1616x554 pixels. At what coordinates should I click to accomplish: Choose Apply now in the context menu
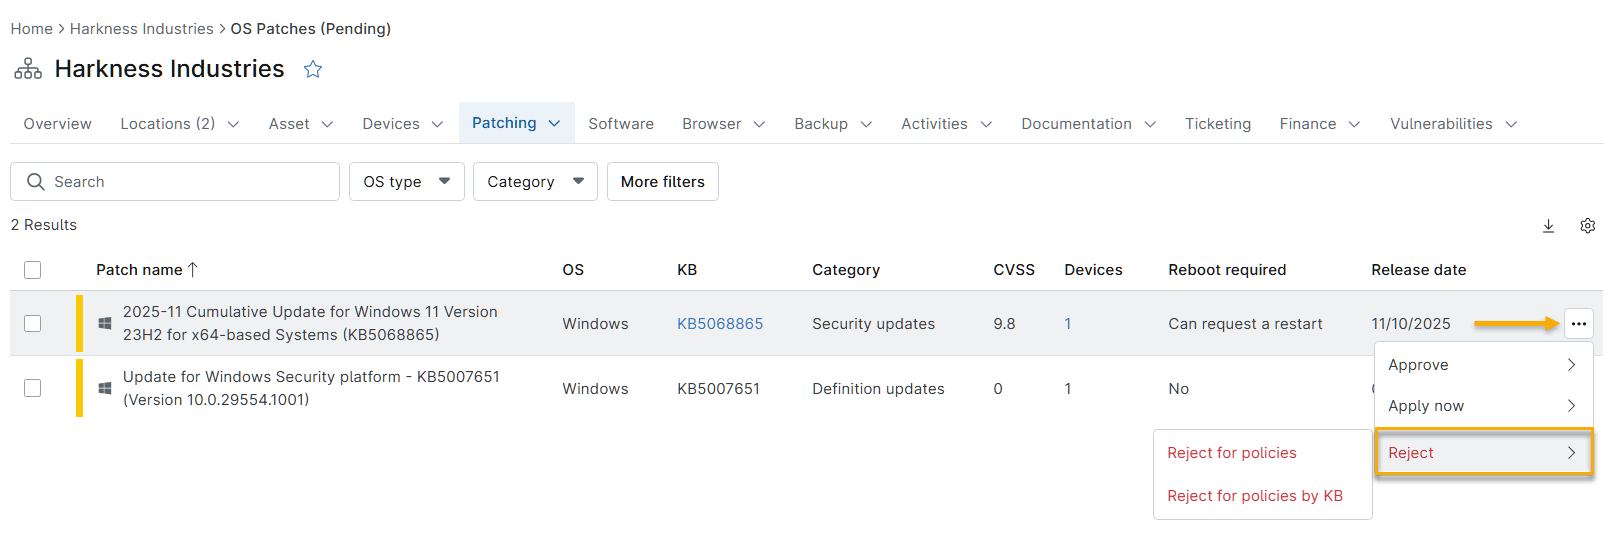(1483, 406)
